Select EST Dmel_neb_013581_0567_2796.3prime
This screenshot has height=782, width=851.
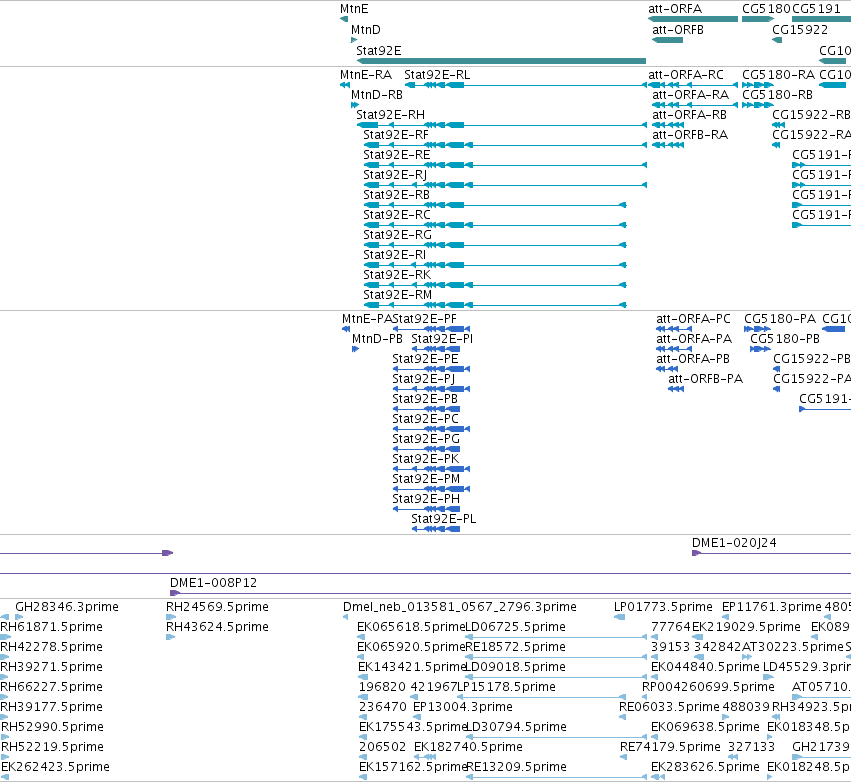(x=460, y=607)
